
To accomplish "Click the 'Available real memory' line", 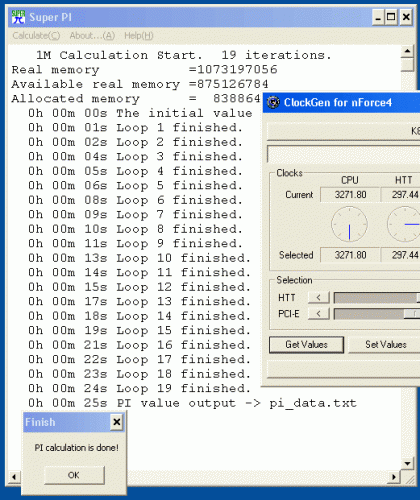I will pos(140,84).
